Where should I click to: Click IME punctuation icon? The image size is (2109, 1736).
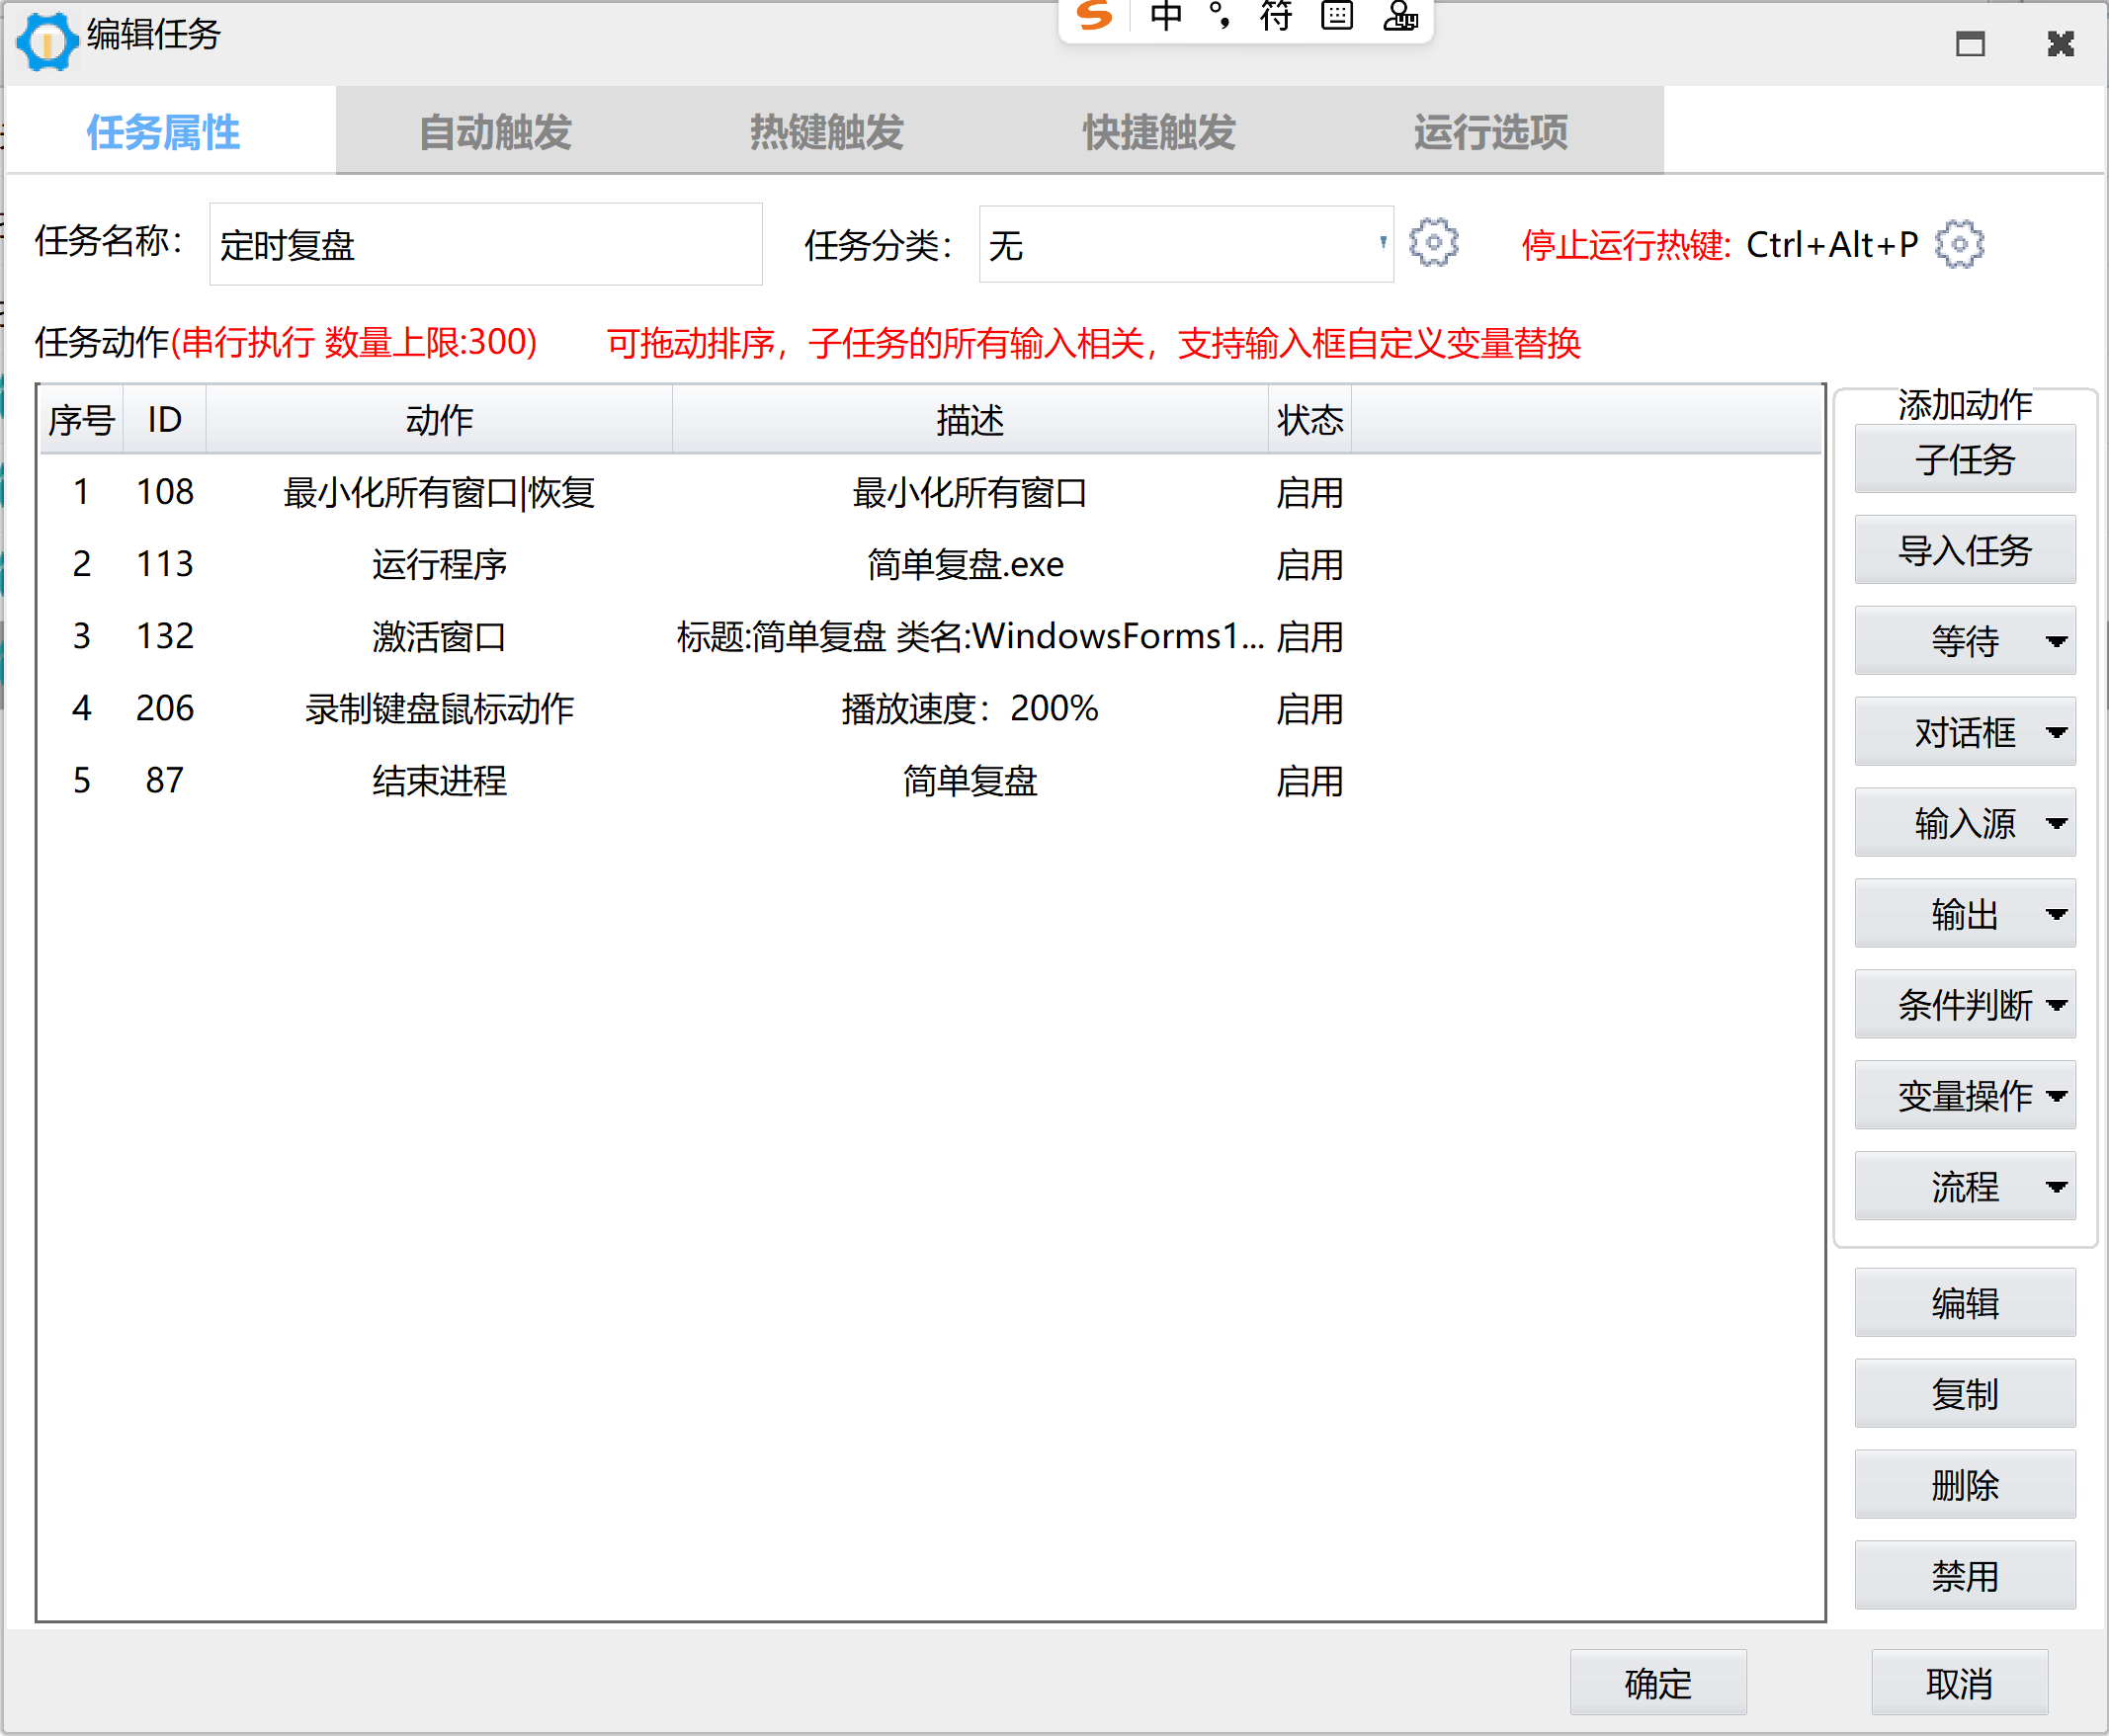pyautogui.click(x=1220, y=16)
